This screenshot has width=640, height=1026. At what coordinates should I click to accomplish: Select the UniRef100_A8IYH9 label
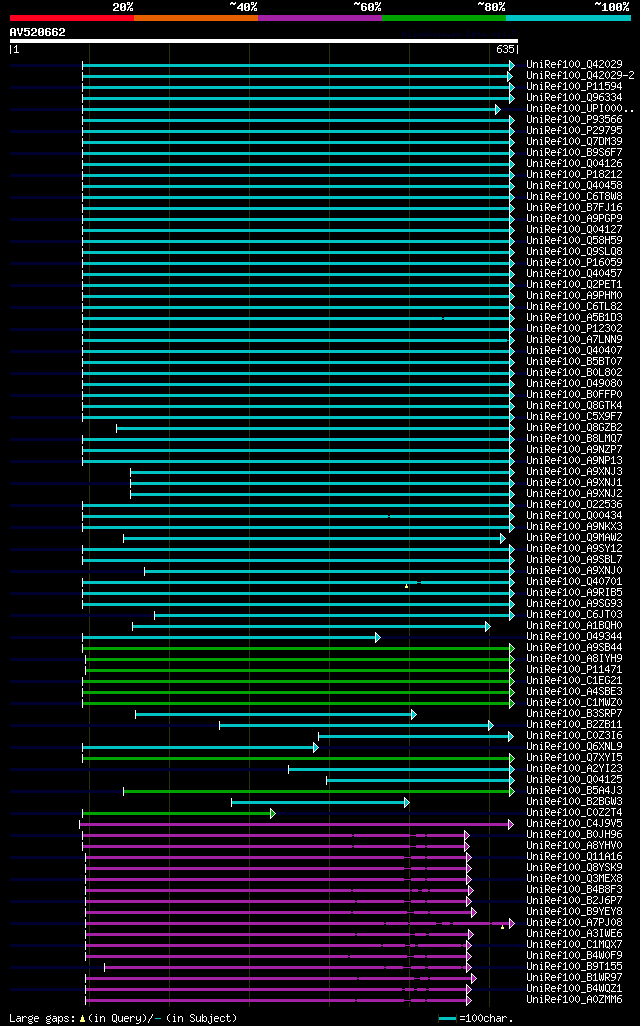tap(575, 658)
